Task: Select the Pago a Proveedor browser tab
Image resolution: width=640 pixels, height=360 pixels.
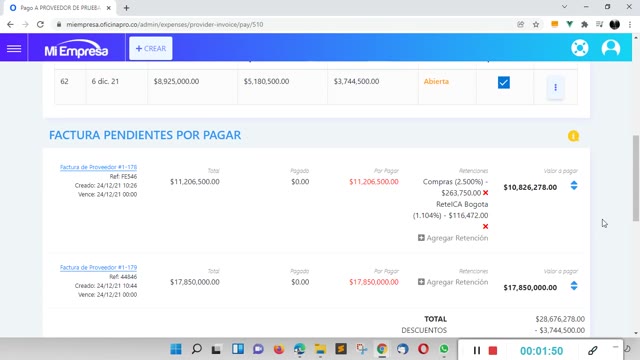Action: point(60,8)
